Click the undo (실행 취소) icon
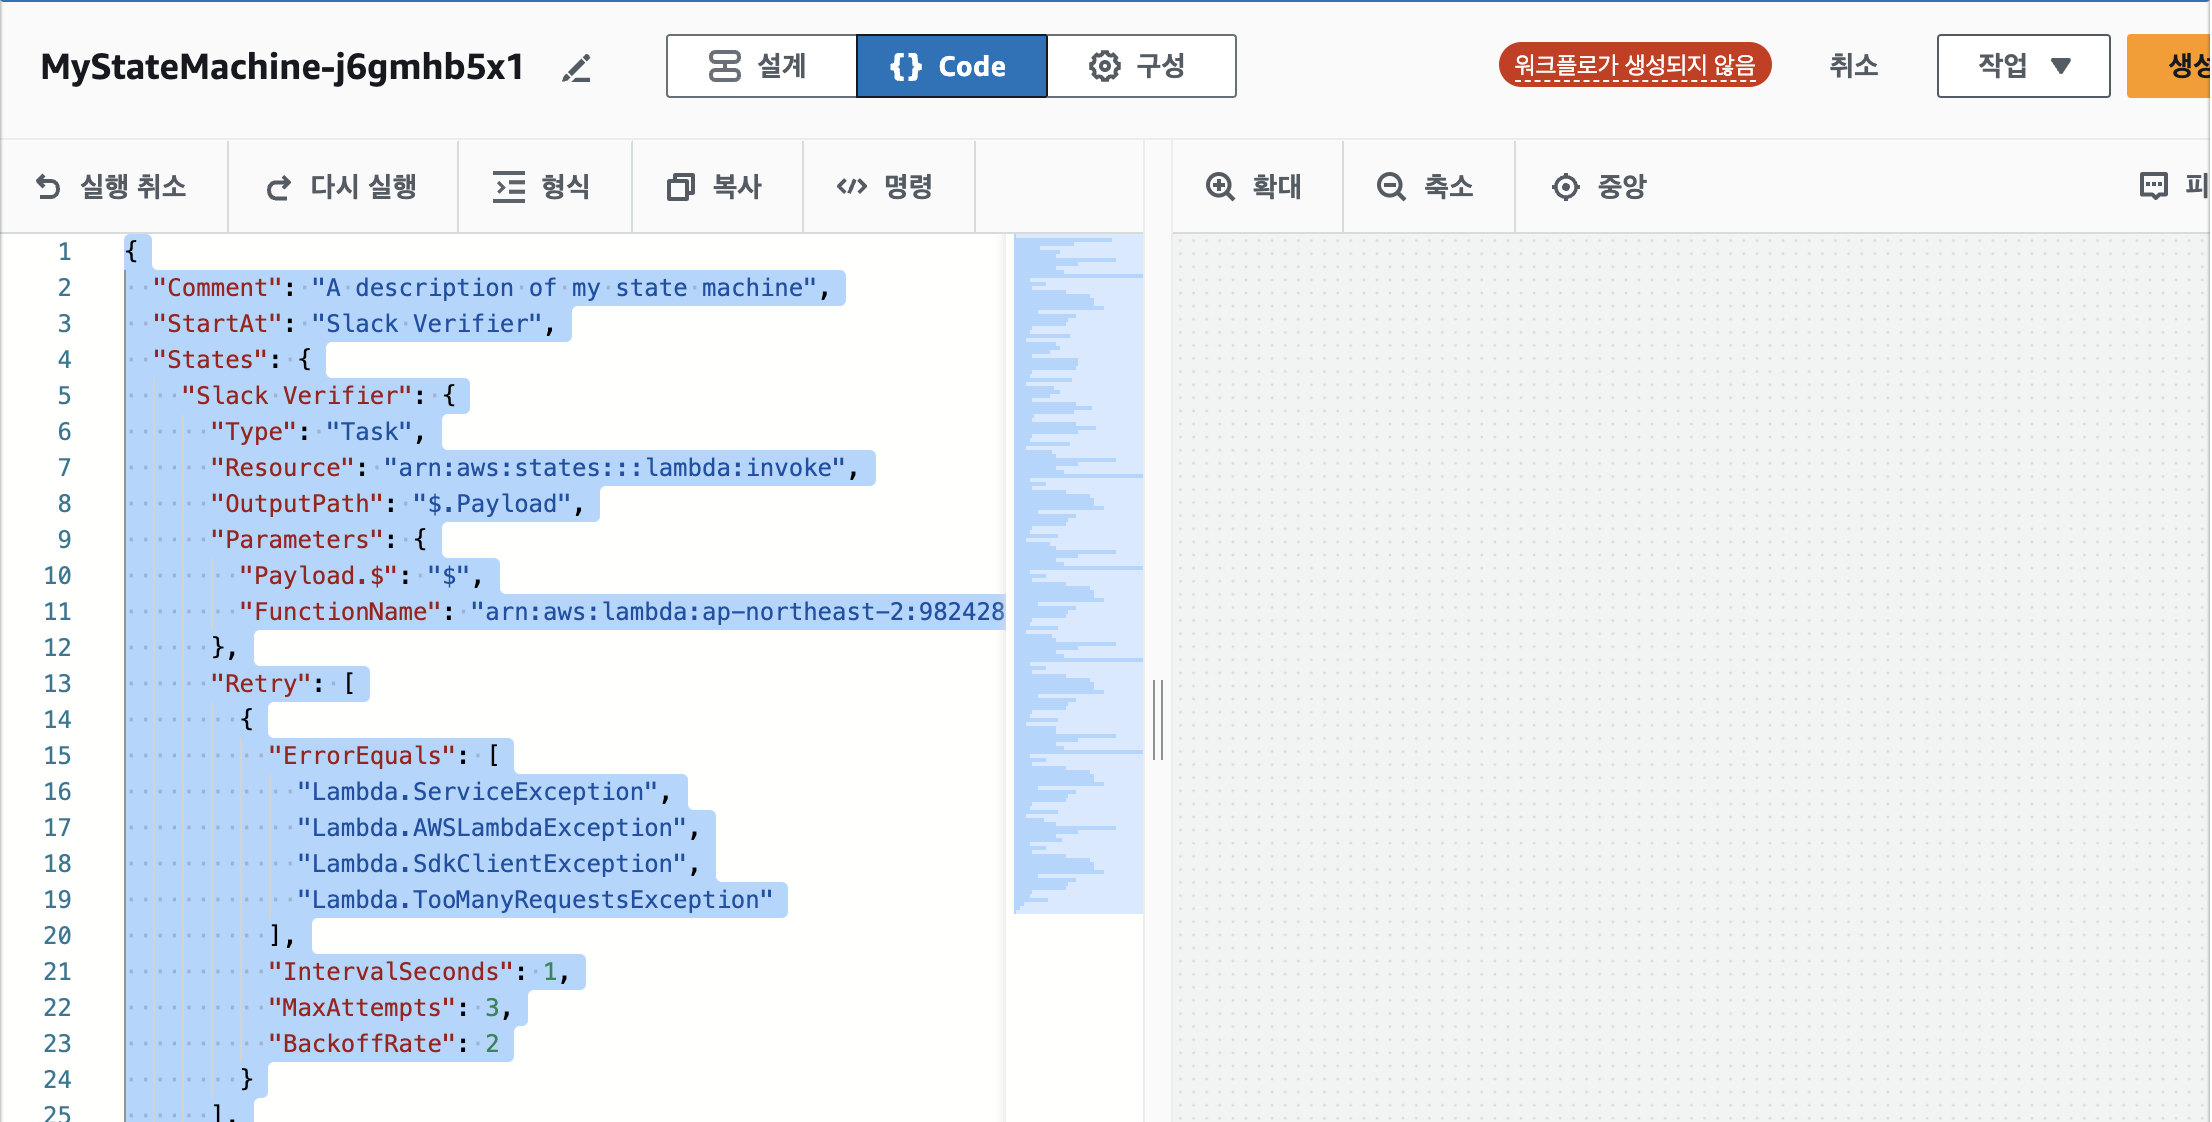2212x1122 pixels. pos(48,187)
